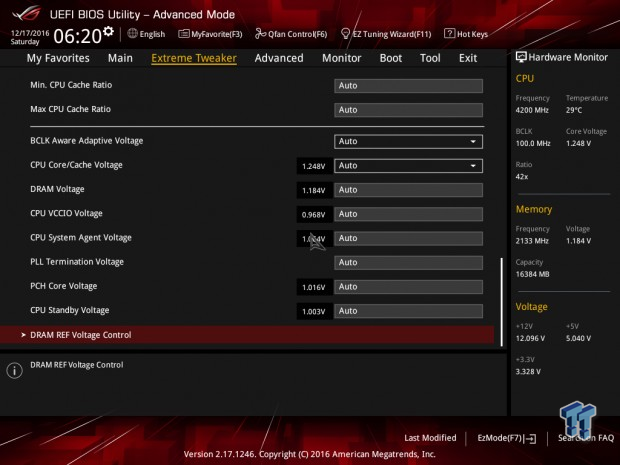The width and height of the screenshot is (620, 465).
Task: Click CPU Standby Voltage Auto field
Action: [x=408, y=311]
